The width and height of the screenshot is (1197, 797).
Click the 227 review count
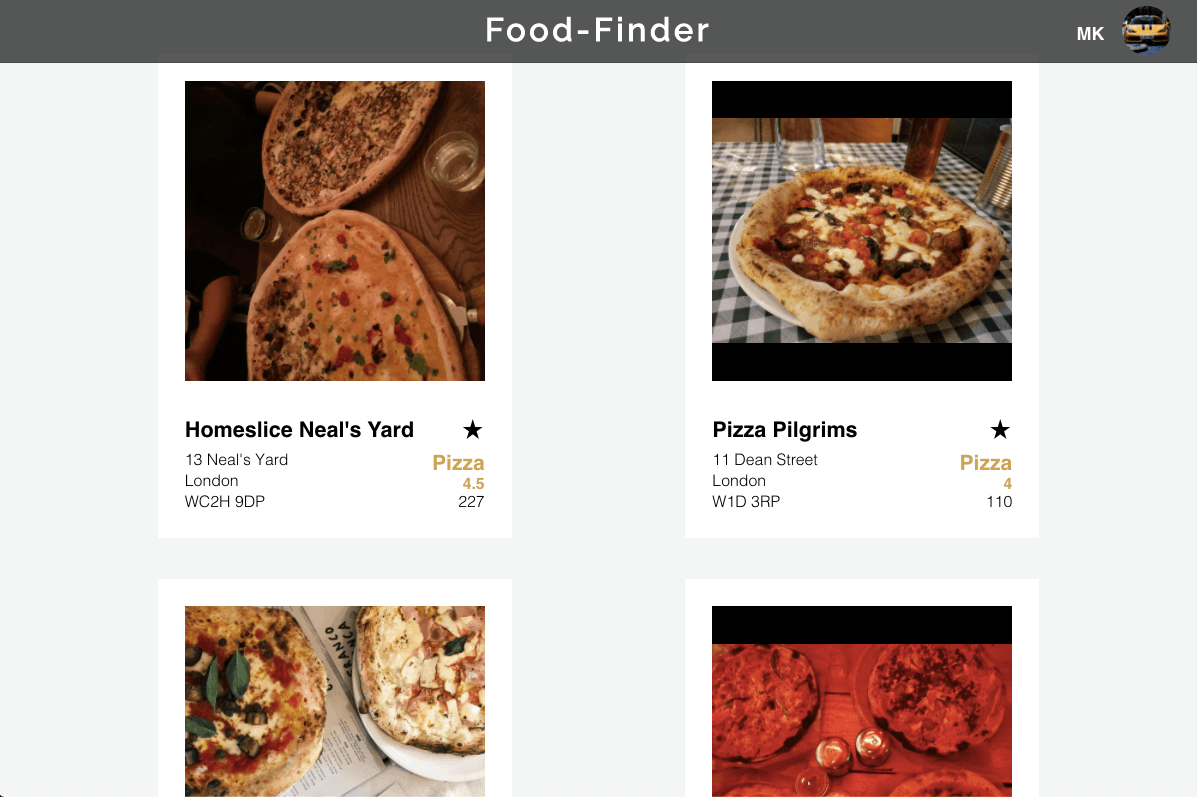(471, 502)
